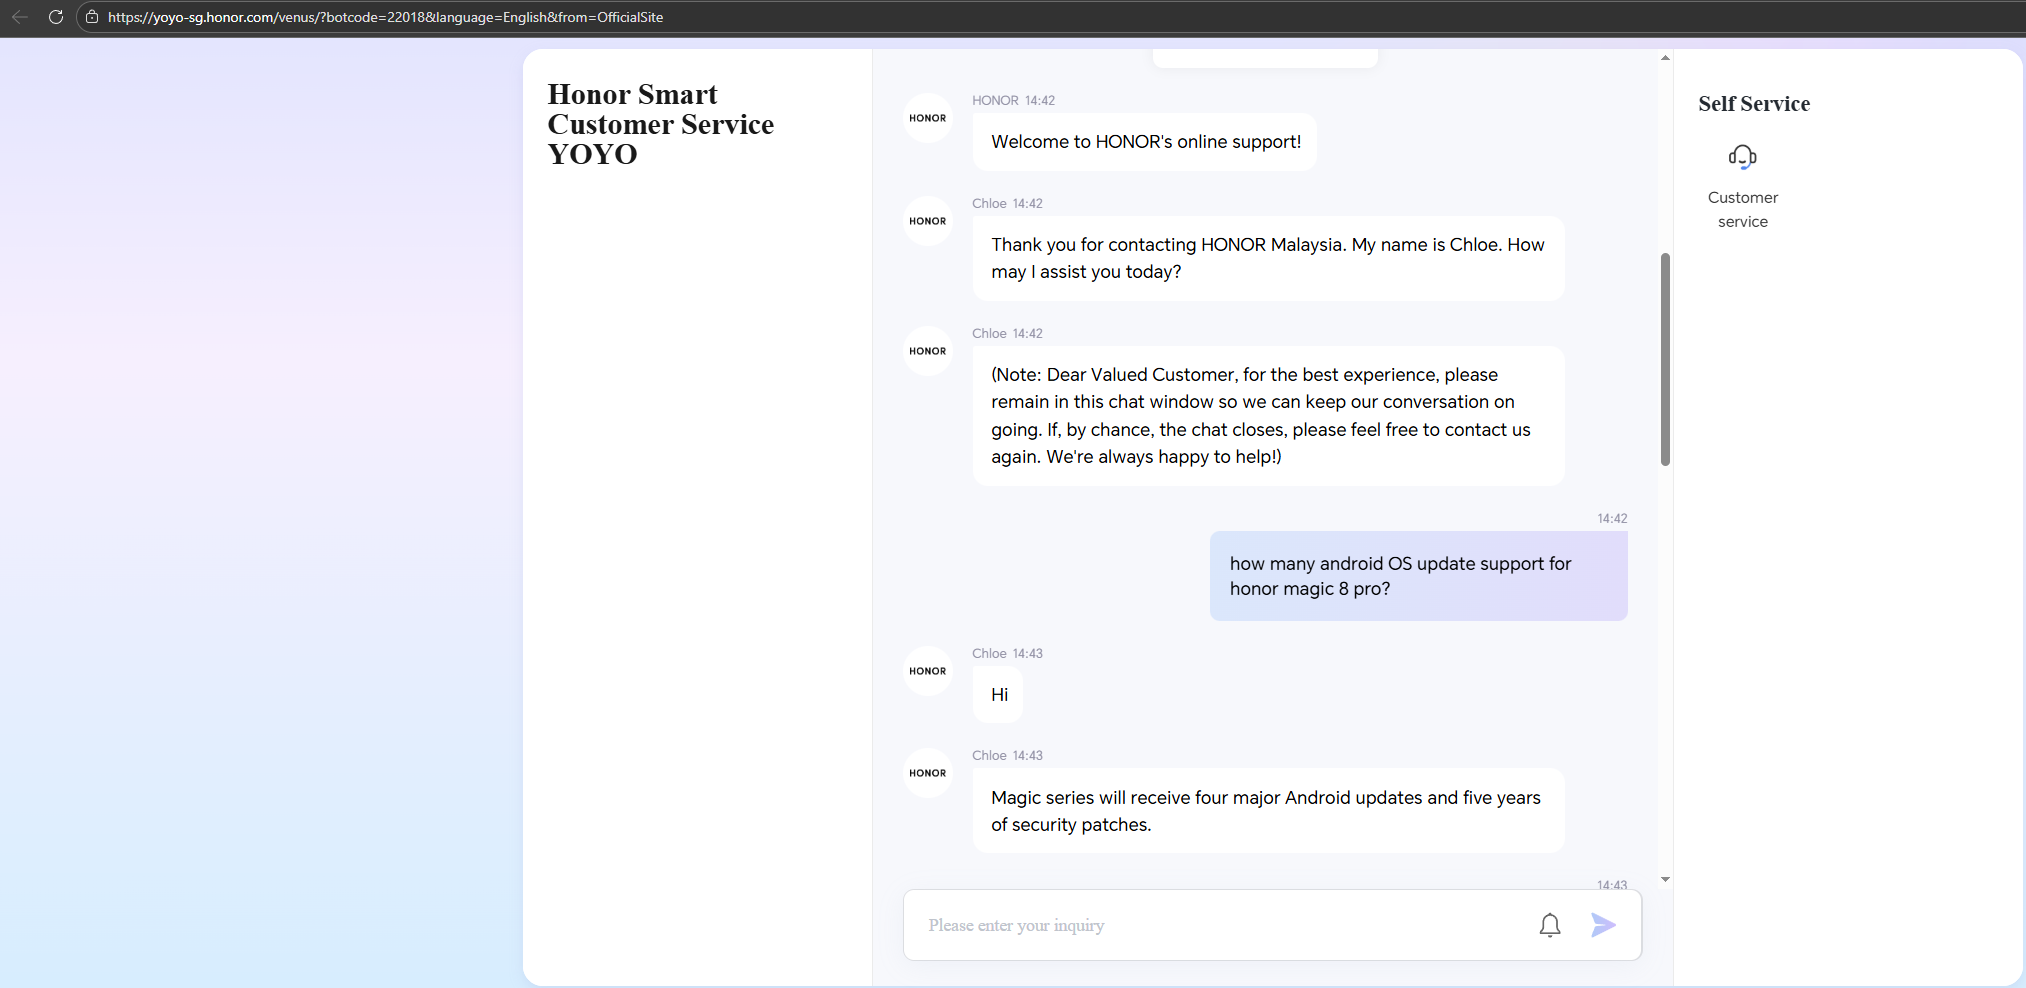Viewport: 2026px width, 988px height.
Task: Click the Magic series Android updates reply
Action: pos(1267,810)
